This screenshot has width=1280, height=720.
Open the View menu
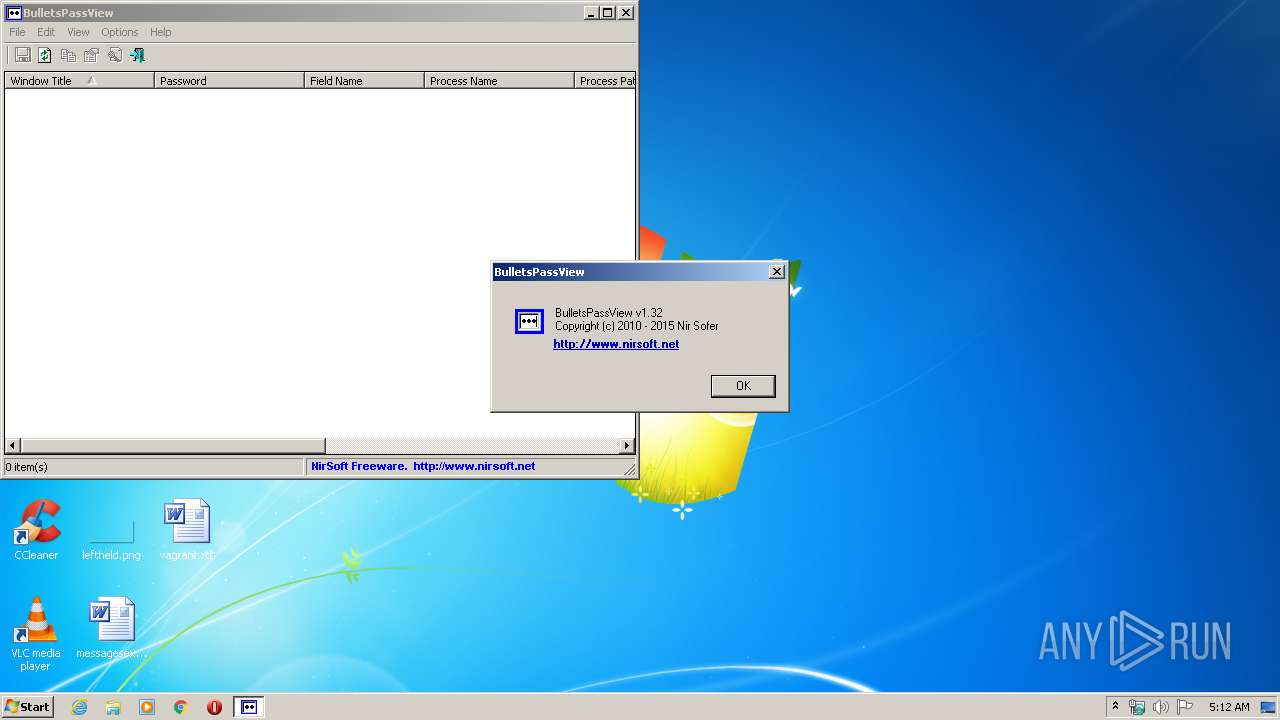click(78, 32)
